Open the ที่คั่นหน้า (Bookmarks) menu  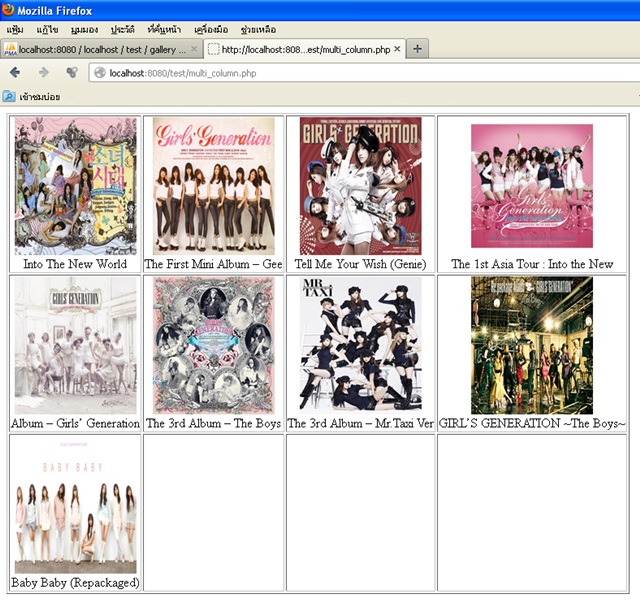coord(164,30)
